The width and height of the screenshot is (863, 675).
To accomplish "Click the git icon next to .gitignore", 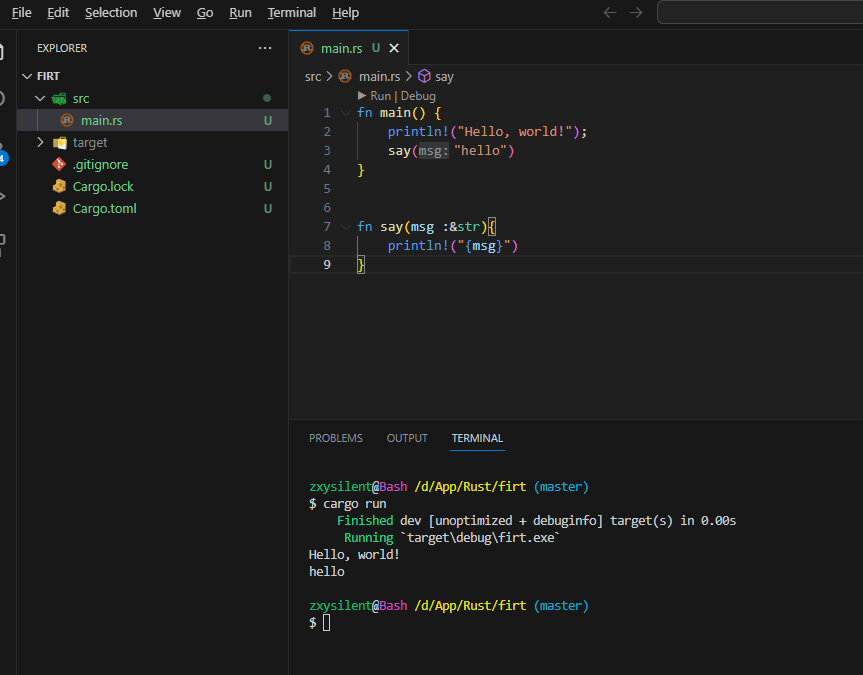I will point(59,165).
